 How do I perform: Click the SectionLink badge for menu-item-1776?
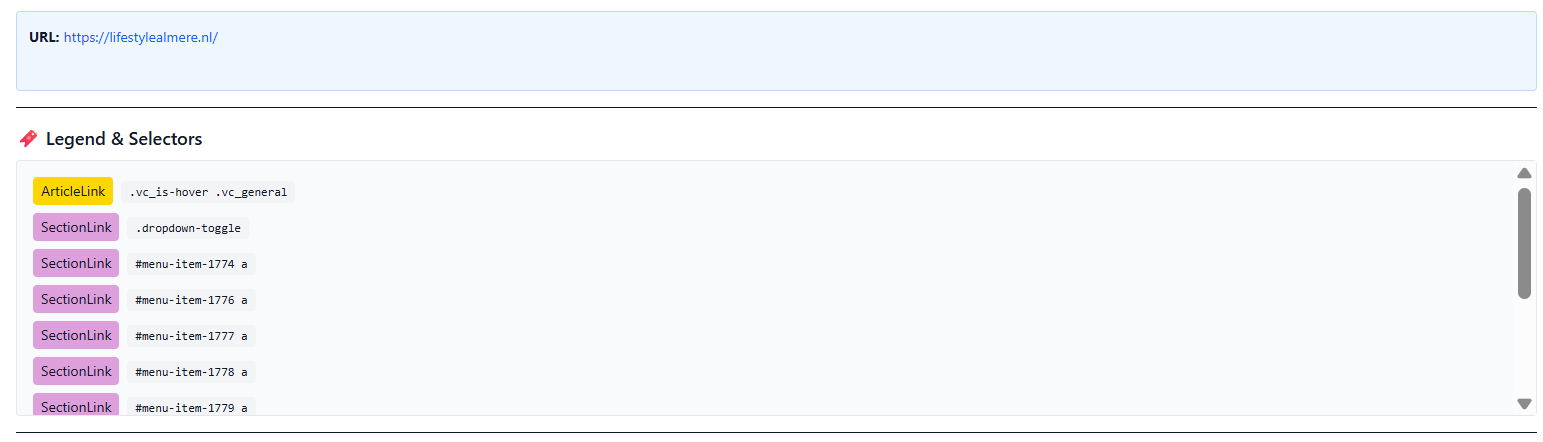tap(76, 299)
